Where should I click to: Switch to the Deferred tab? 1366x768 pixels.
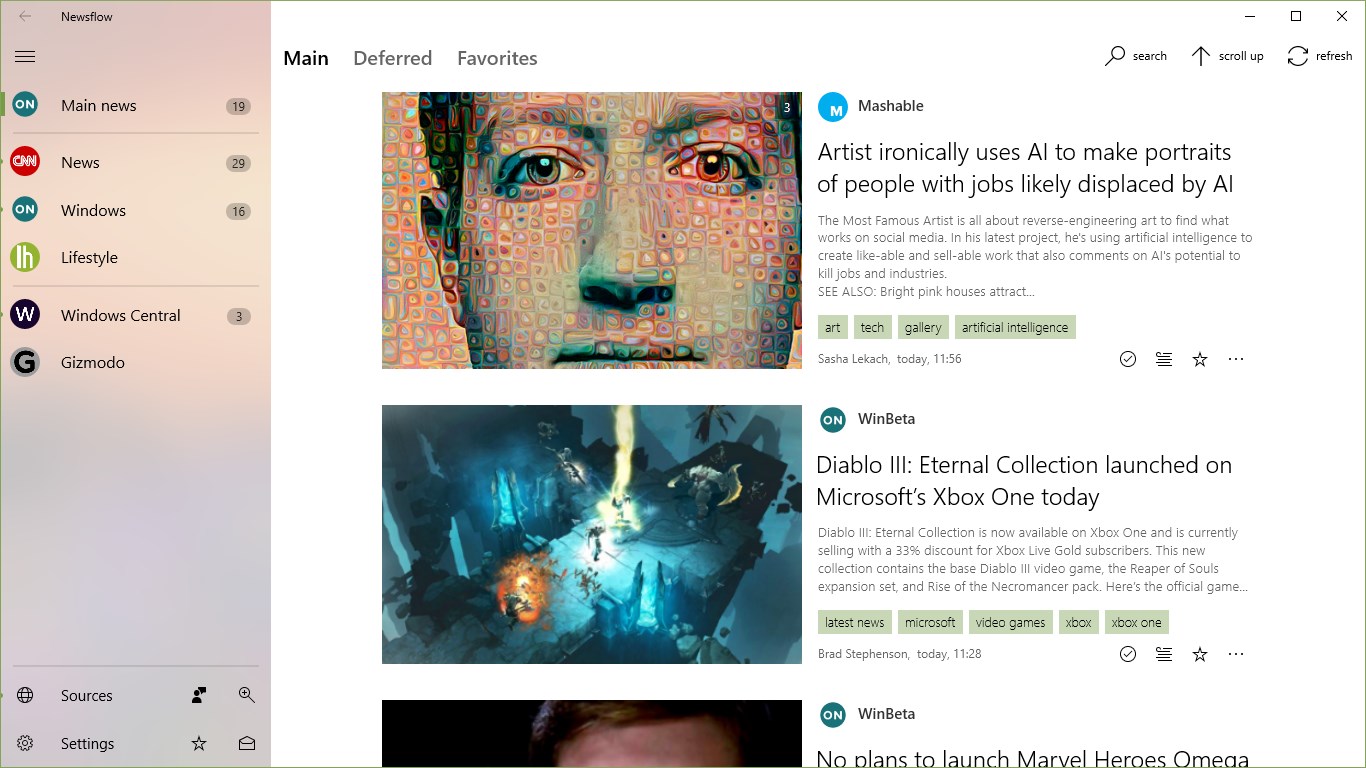pos(392,58)
